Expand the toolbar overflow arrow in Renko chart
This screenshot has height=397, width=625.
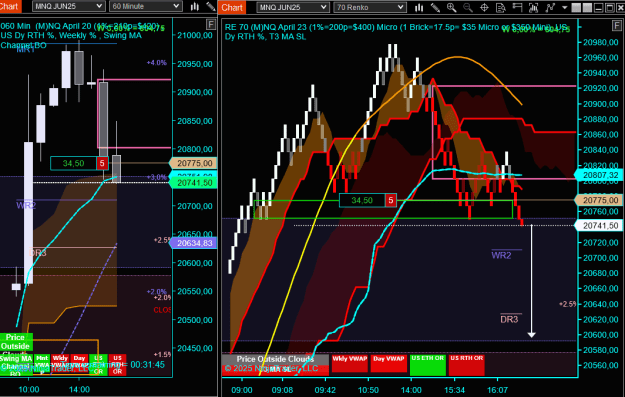[564, 7]
